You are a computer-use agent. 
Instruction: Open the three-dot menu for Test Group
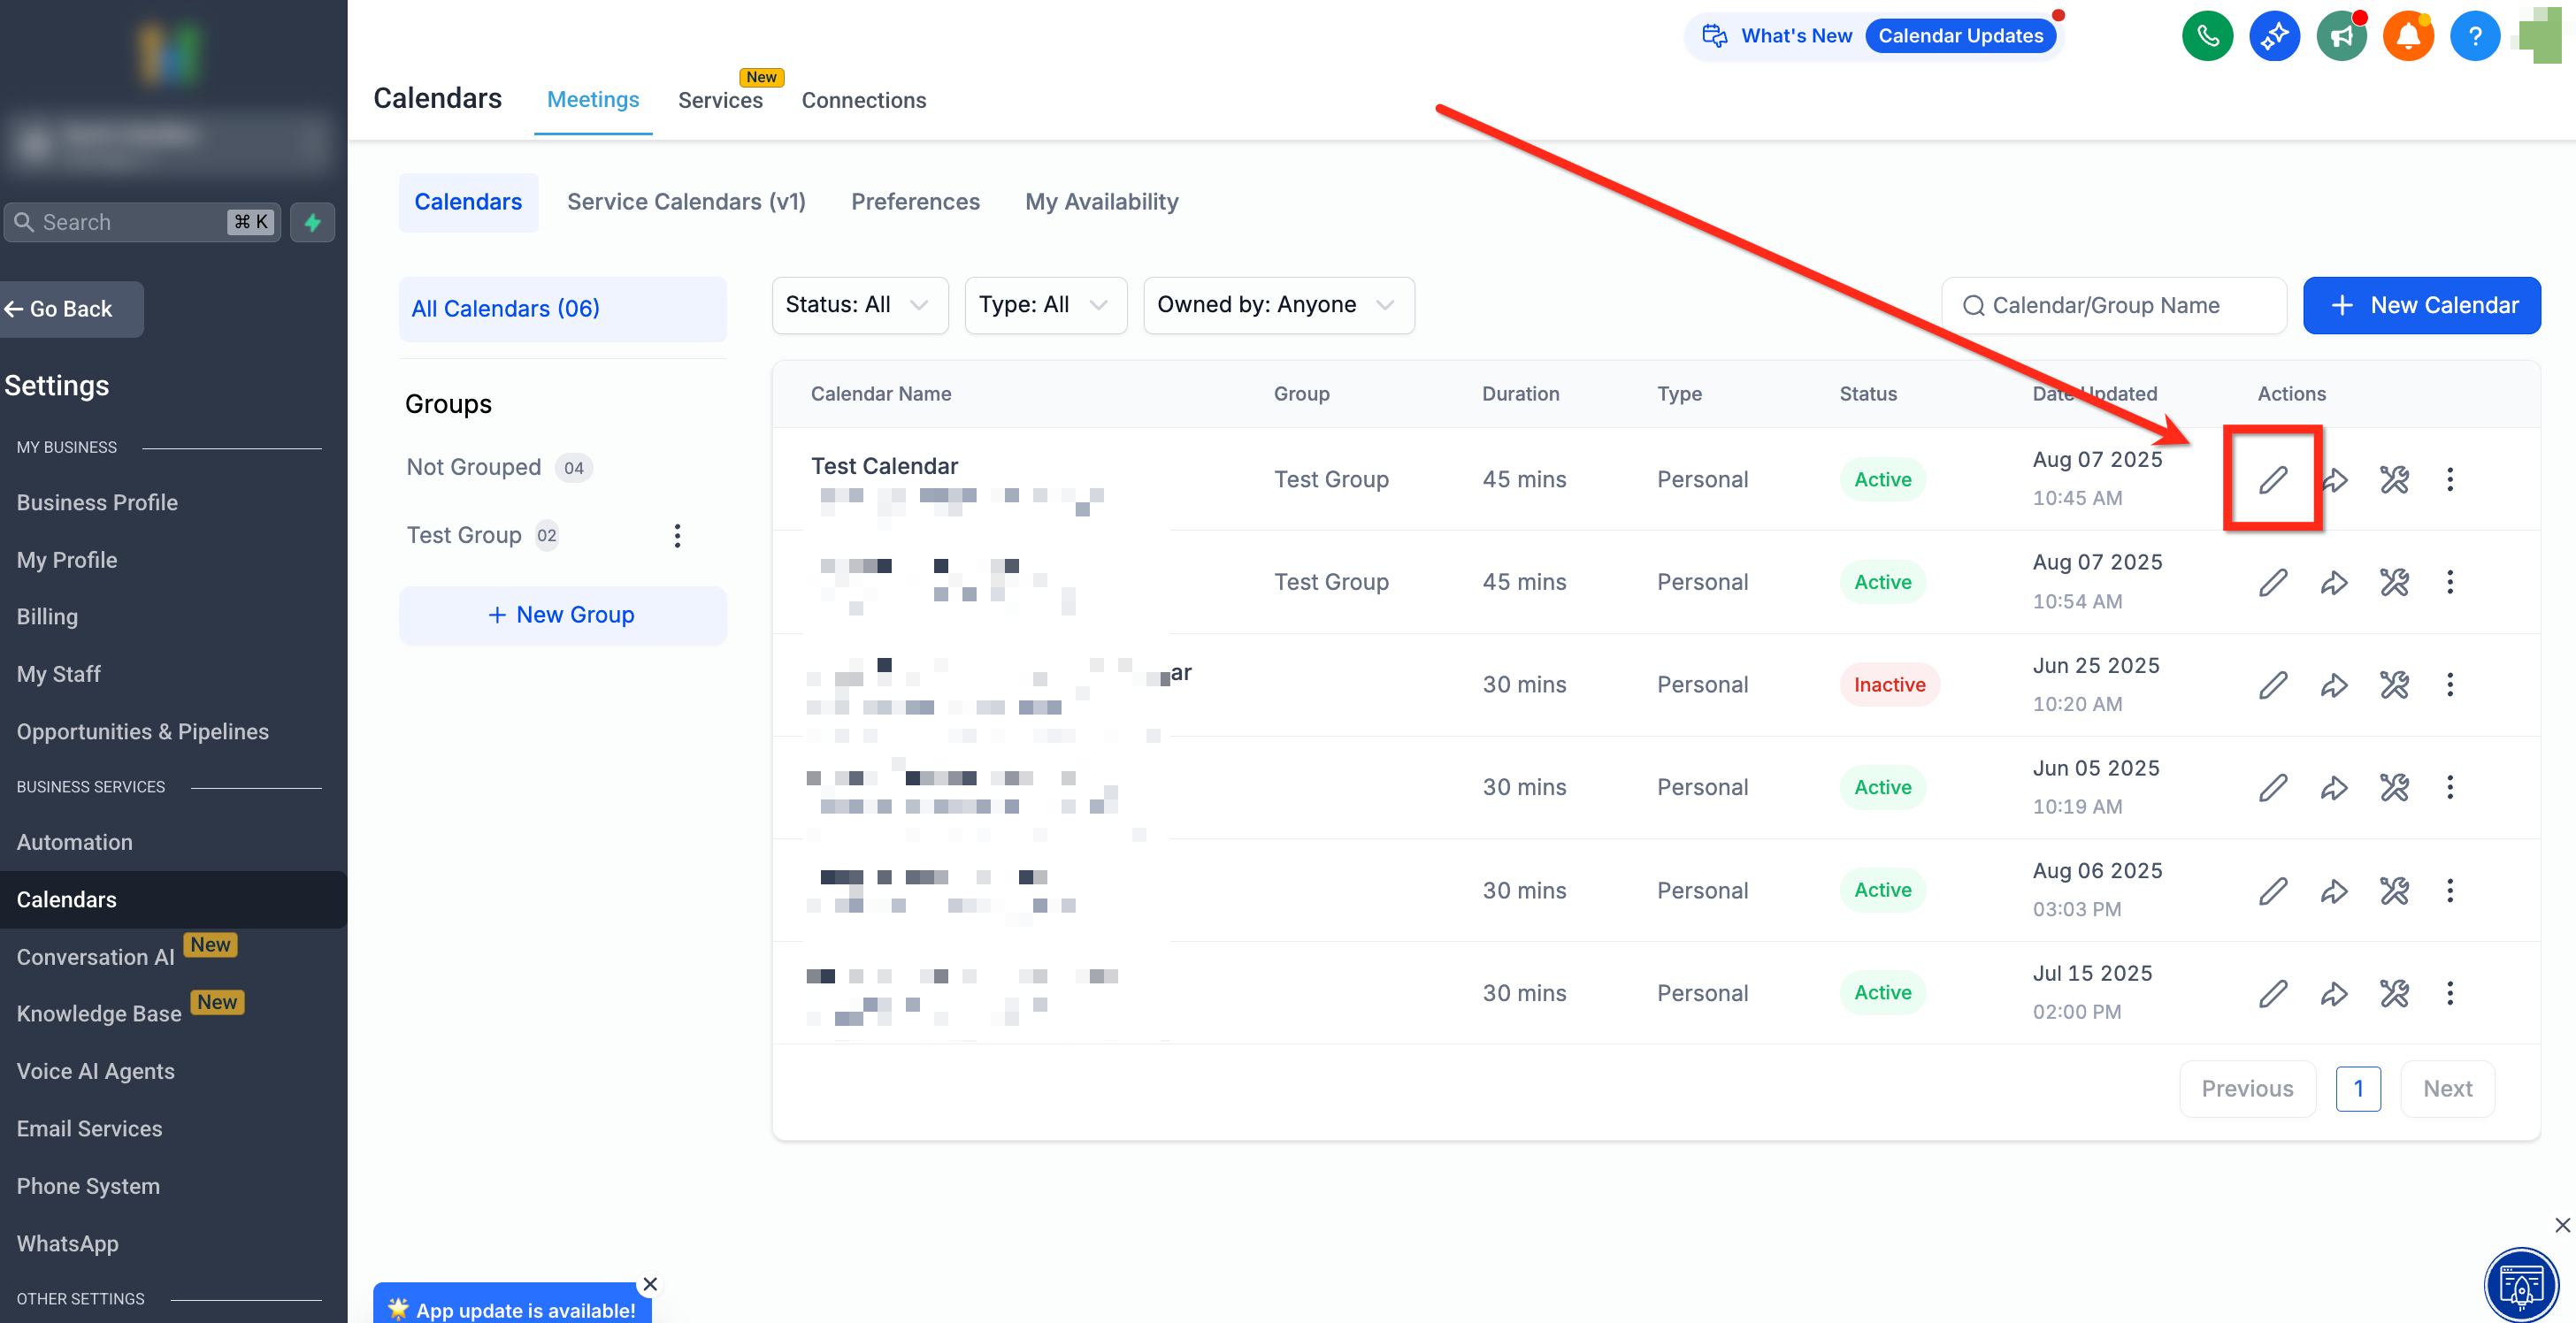pos(677,536)
